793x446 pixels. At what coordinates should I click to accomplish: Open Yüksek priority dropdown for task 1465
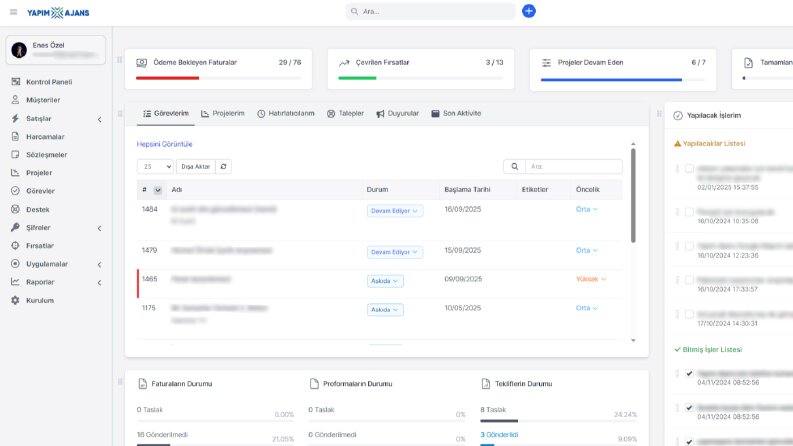tap(591, 279)
